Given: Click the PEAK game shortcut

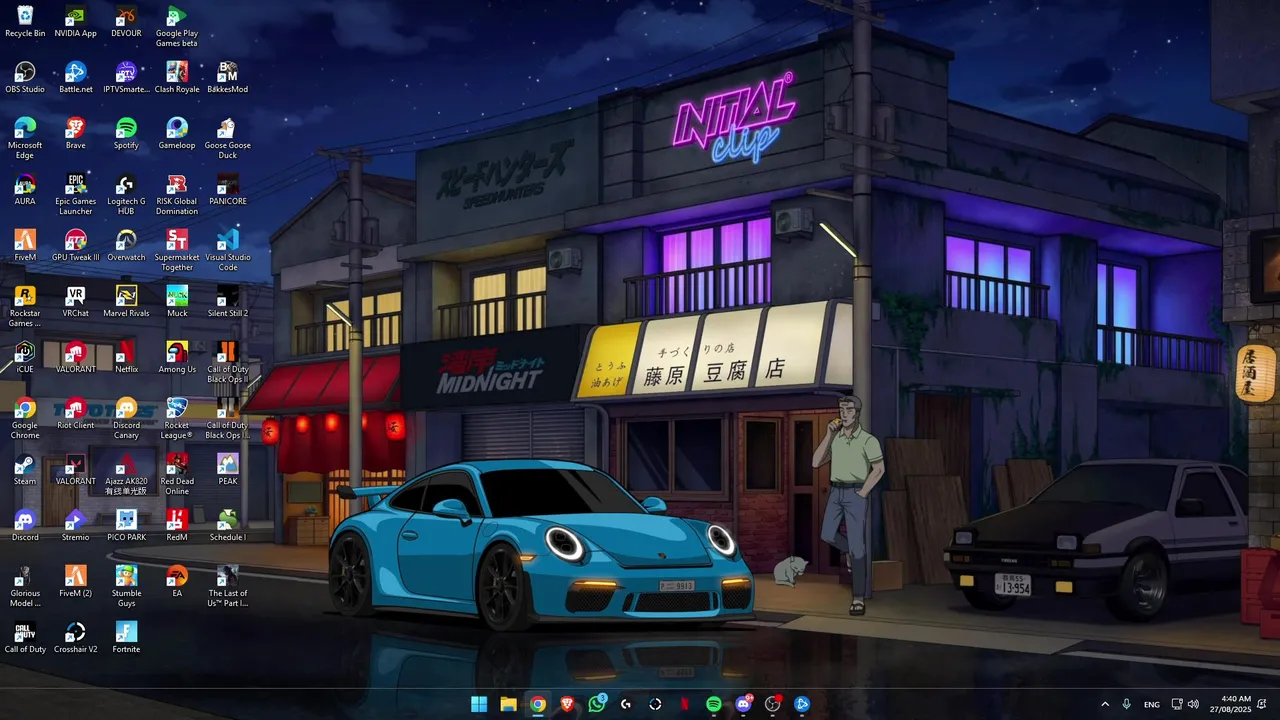Looking at the screenshot, I should coord(228,469).
